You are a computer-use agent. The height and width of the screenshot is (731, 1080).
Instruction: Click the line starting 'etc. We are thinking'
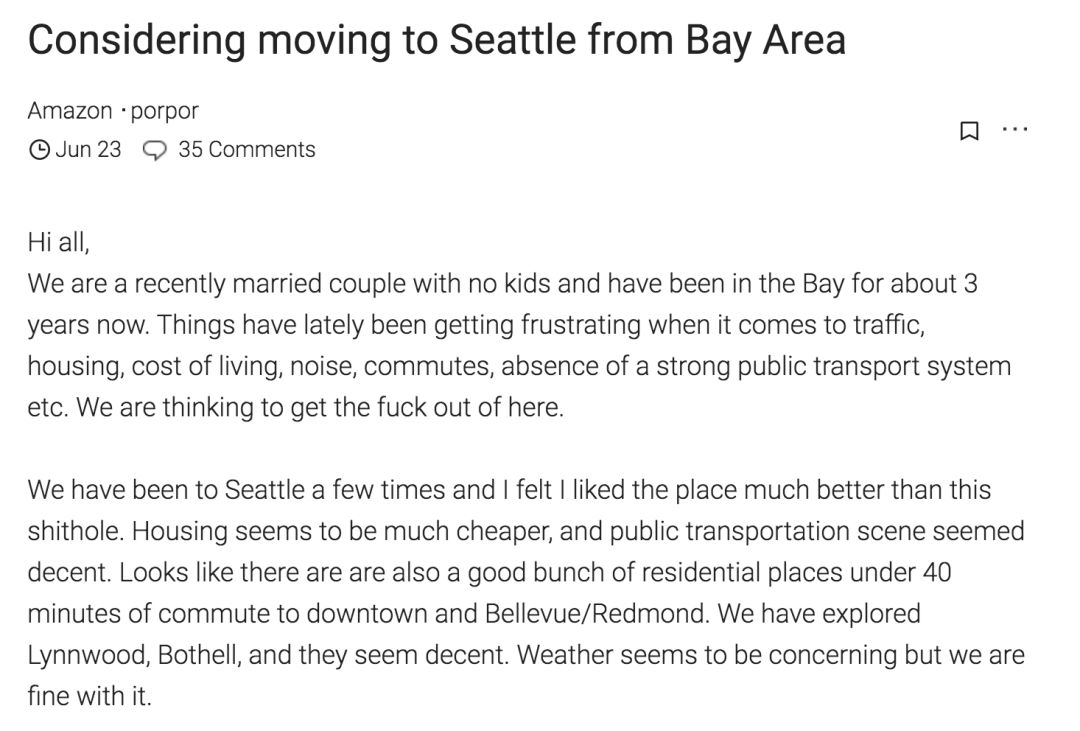coord(295,408)
